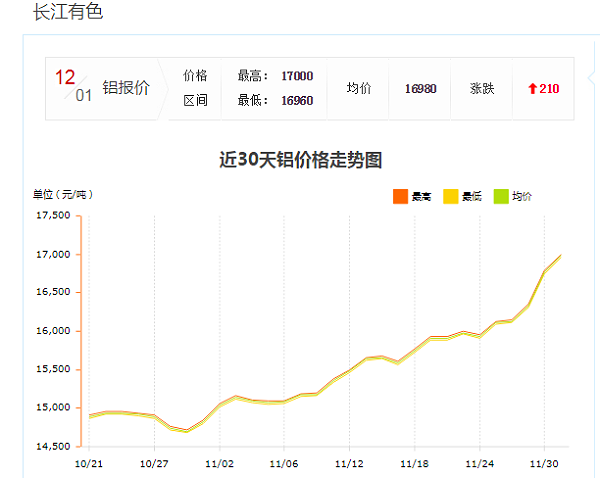Viewport: 600px width, 478px height.
Task: Click the red up-arrow beside 210
Action: pos(532,89)
